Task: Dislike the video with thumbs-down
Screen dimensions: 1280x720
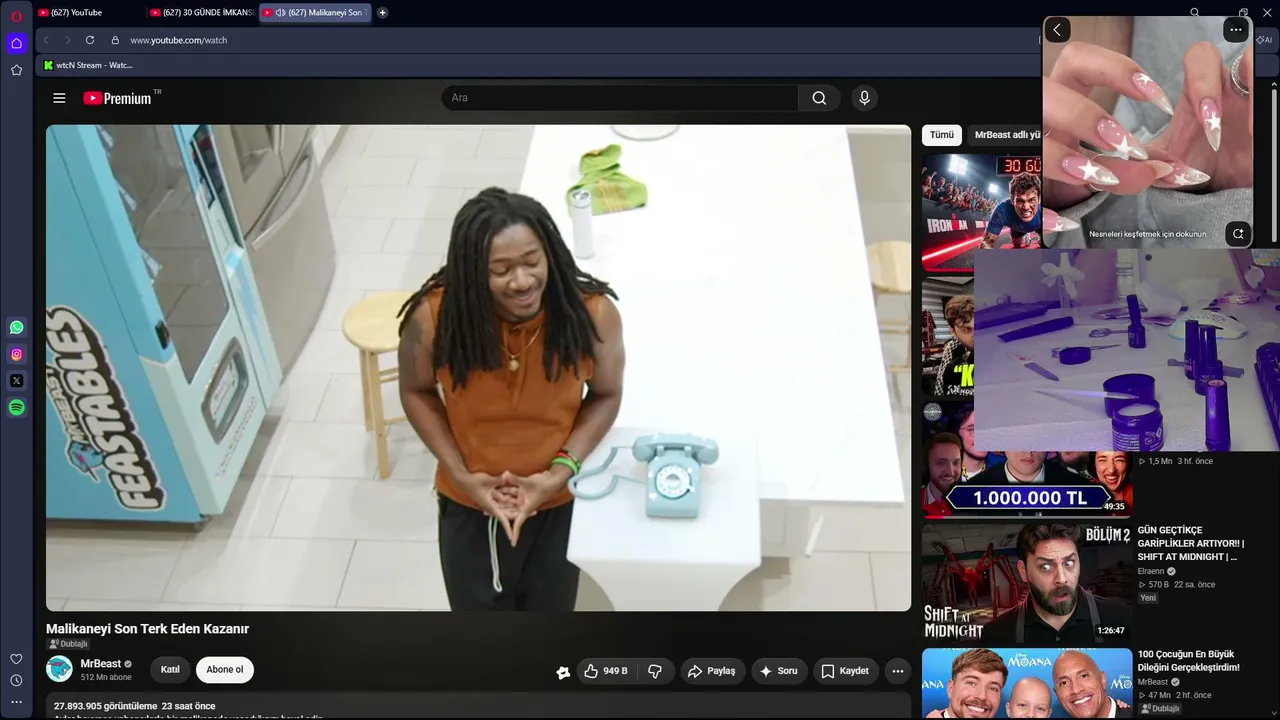Action: coord(655,671)
